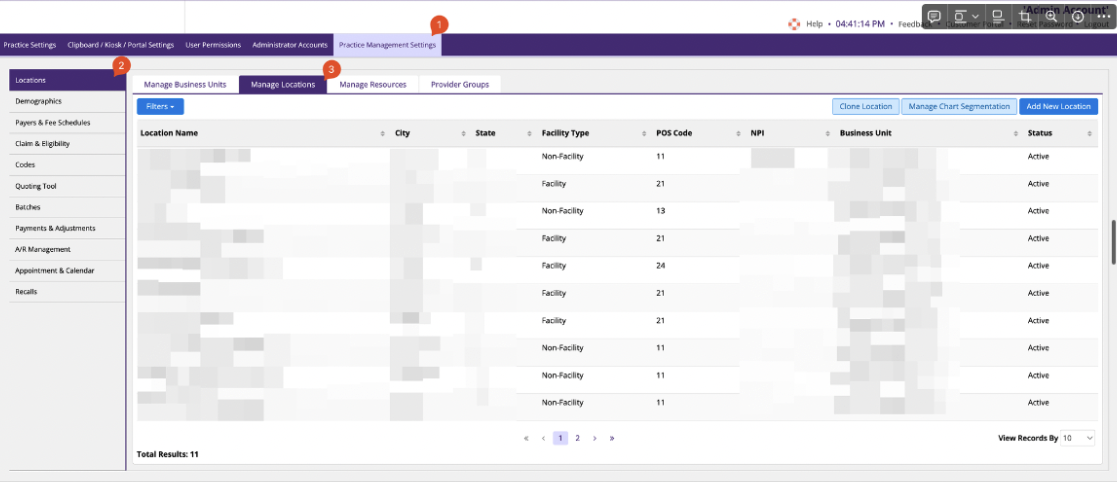Select page 1 in pagination

coord(561,439)
